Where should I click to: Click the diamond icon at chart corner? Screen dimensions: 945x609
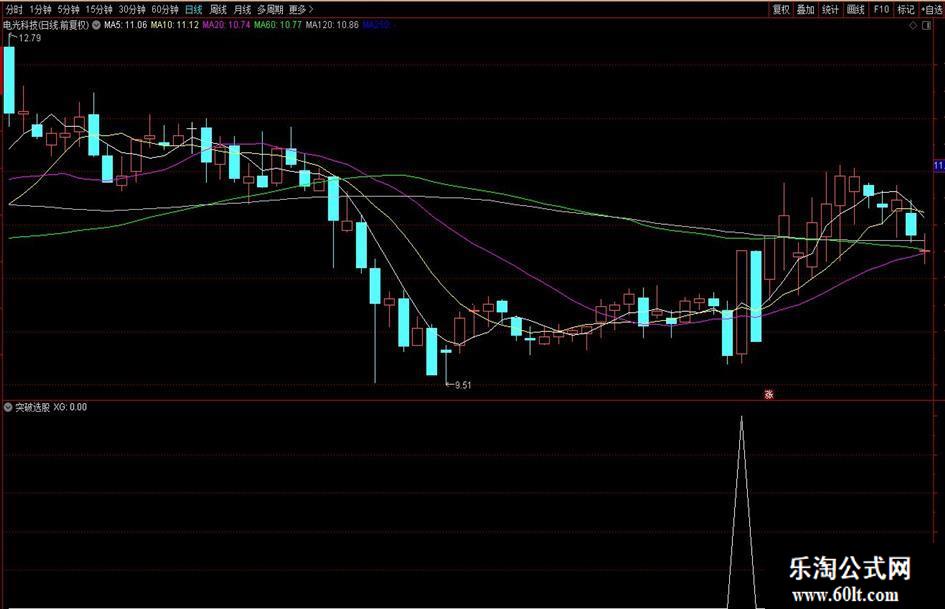pyautogui.click(x=913, y=26)
